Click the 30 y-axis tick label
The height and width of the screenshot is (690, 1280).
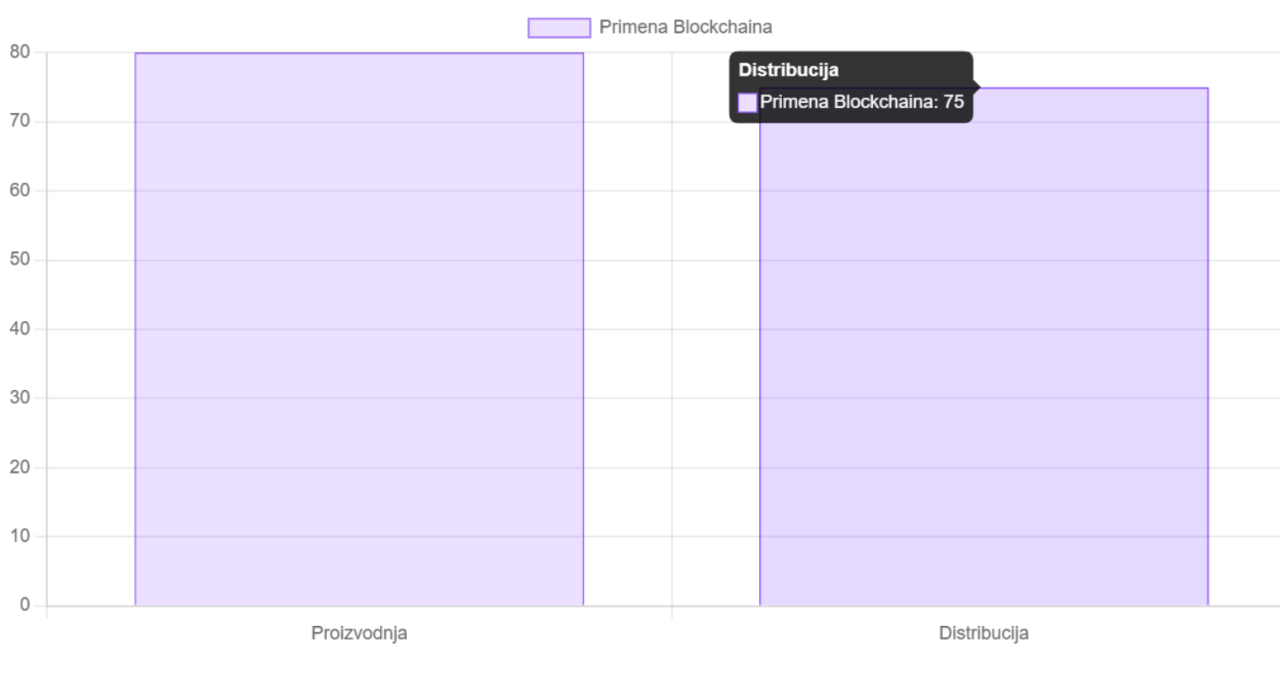click(x=21, y=397)
